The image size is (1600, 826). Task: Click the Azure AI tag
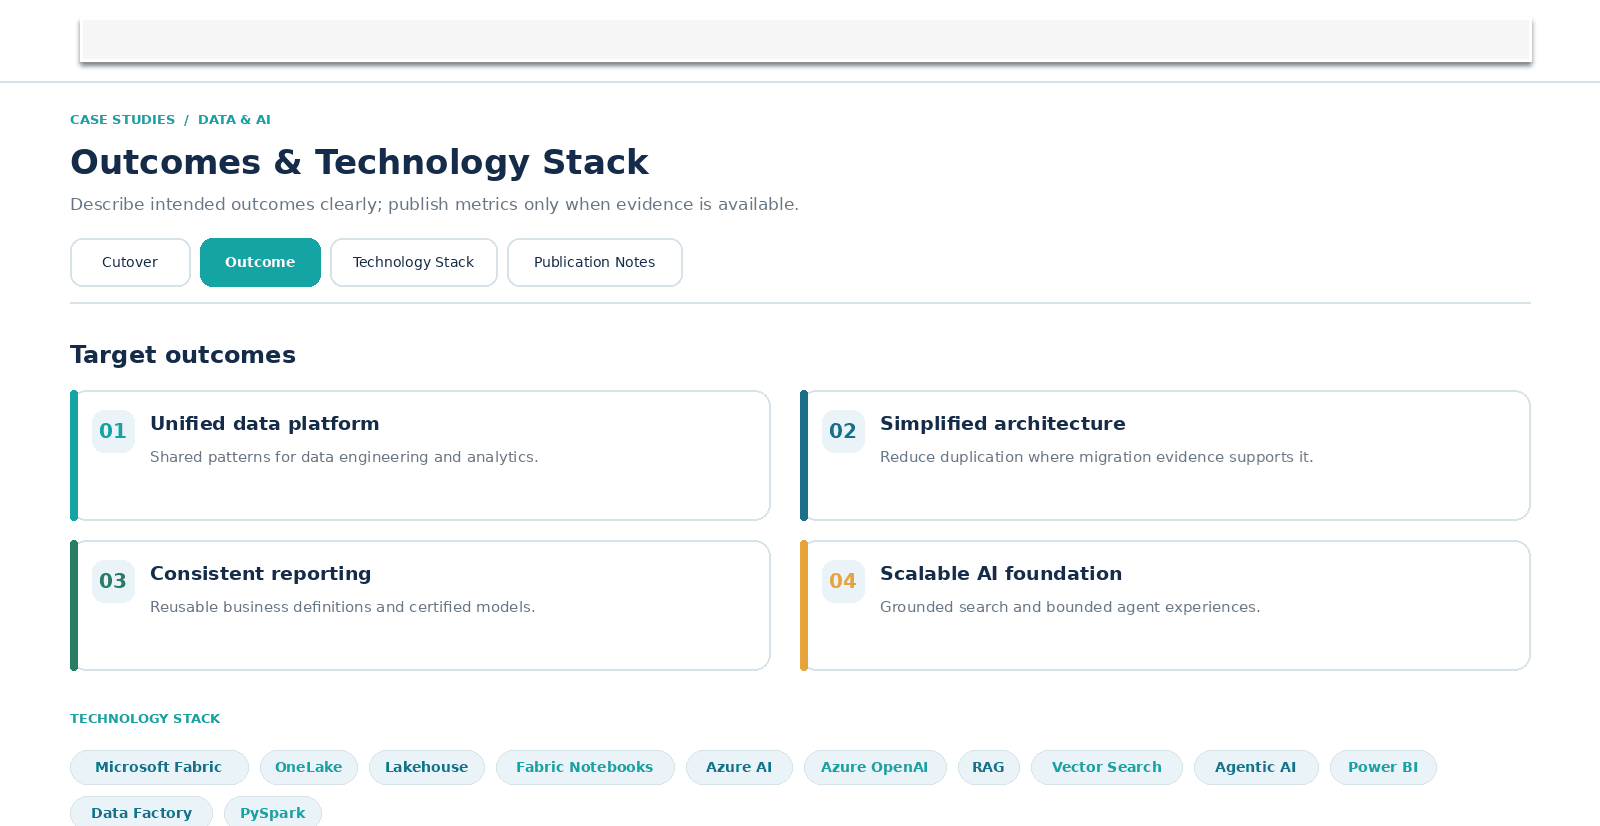pos(739,767)
